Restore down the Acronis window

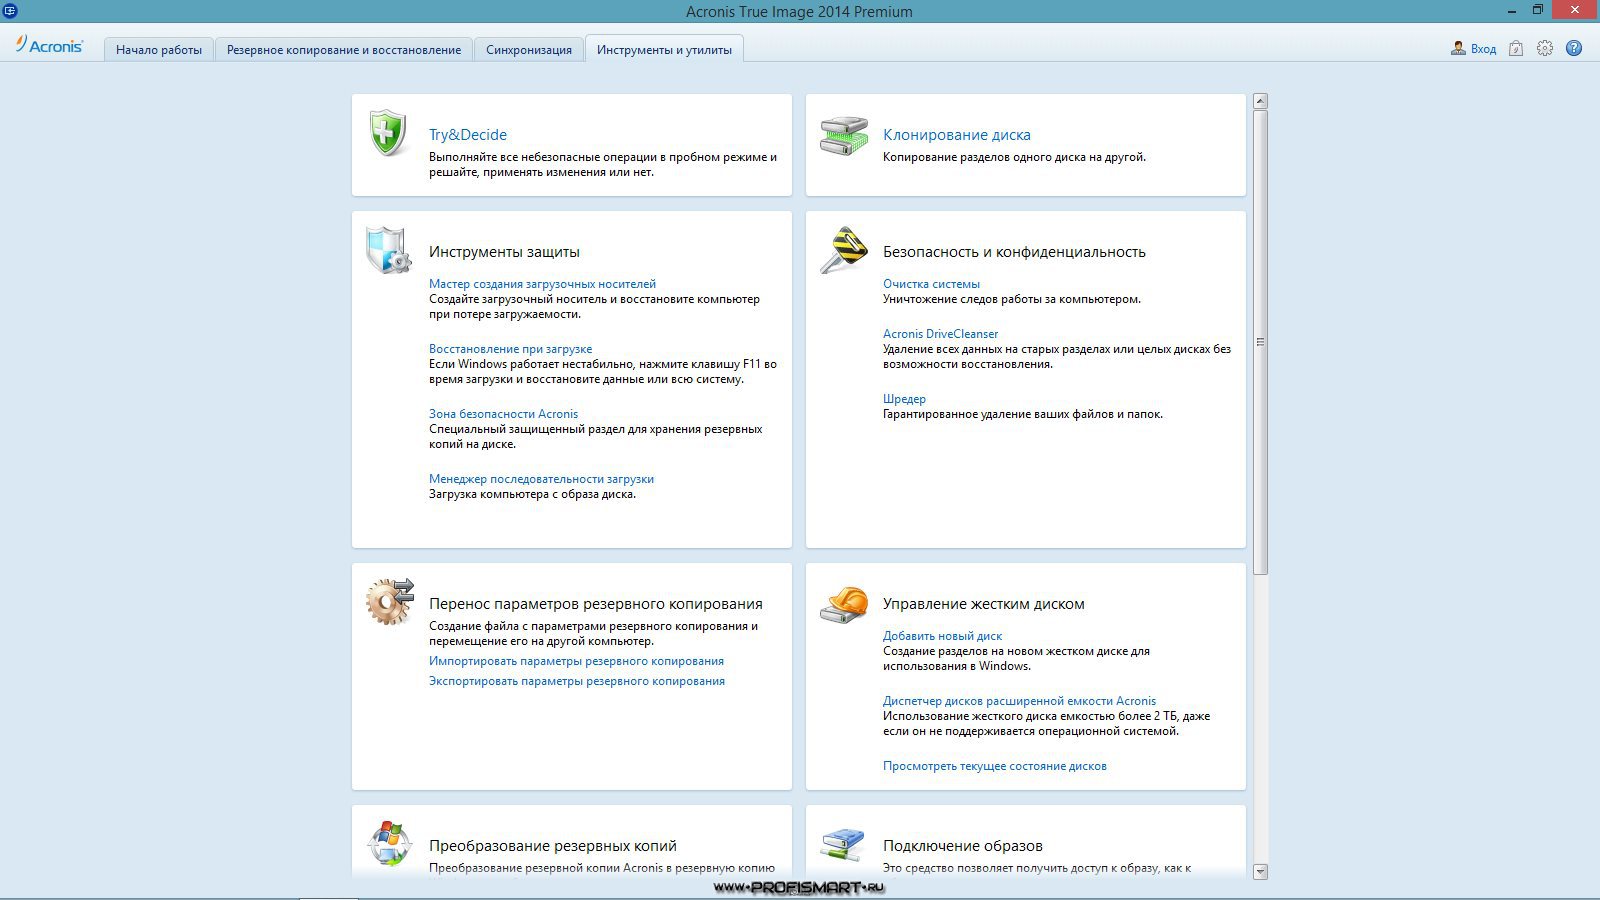[x=1538, y=10]
